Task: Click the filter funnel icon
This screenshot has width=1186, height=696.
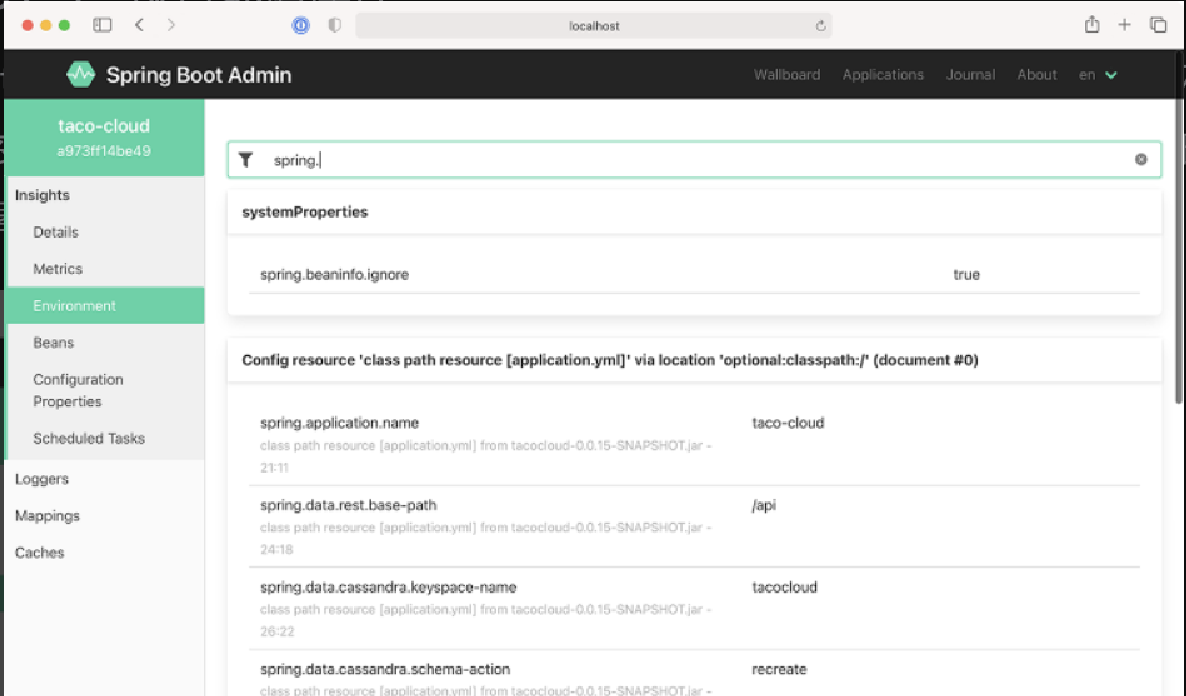Action: click(x=246, y=160)
